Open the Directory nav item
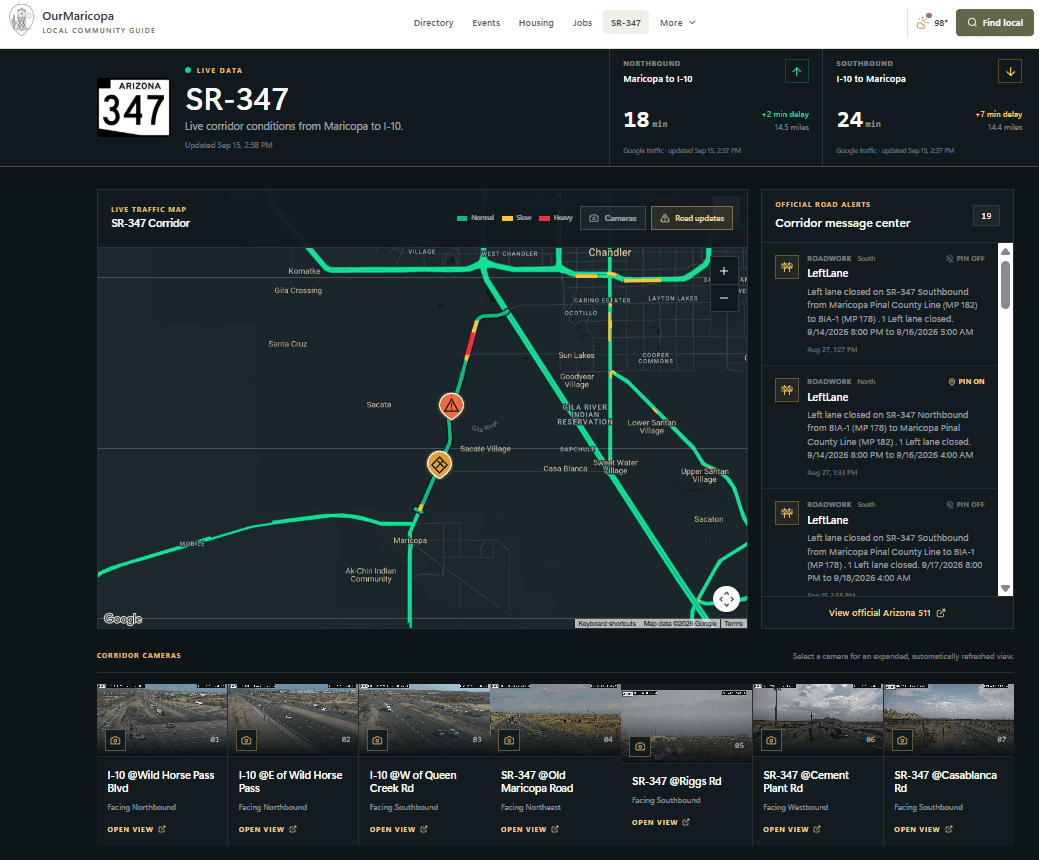 click(x=433, y=23)
